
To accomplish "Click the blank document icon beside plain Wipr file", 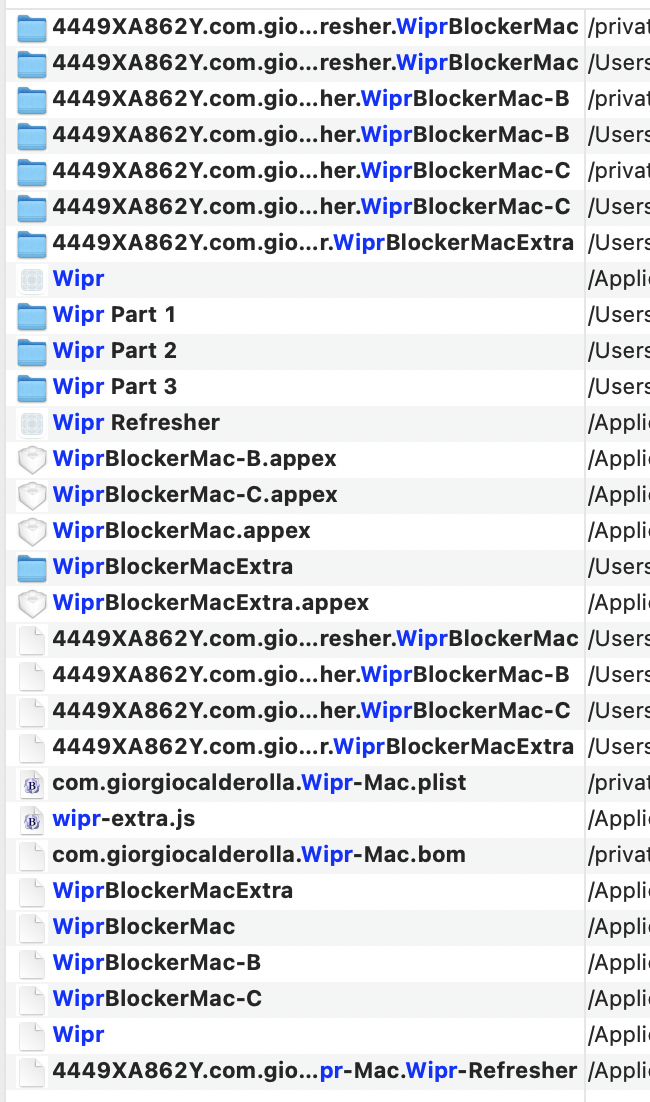I will coord(32,1035).
